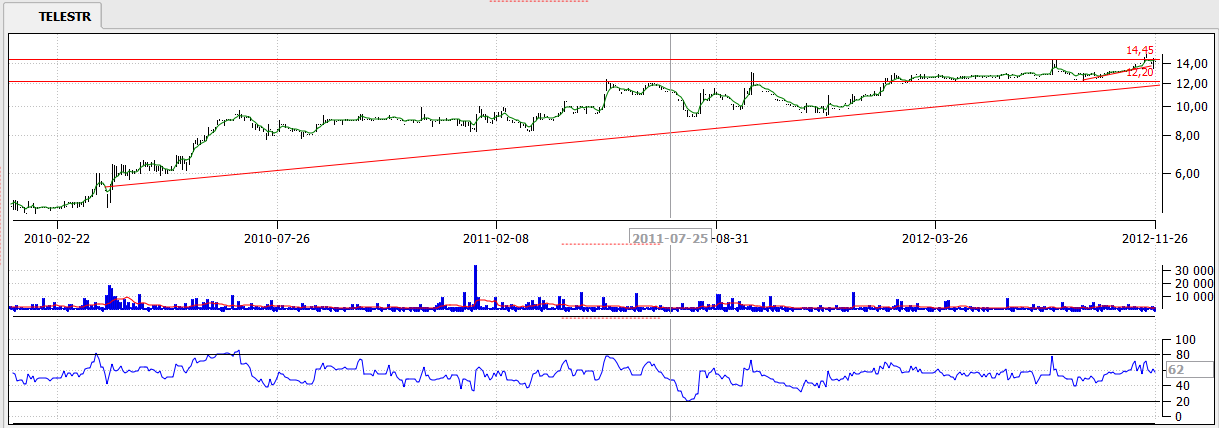The image size is (1219, 428).
Task: Click the 14,00 price axis label
Action: tap(1182, 63)
